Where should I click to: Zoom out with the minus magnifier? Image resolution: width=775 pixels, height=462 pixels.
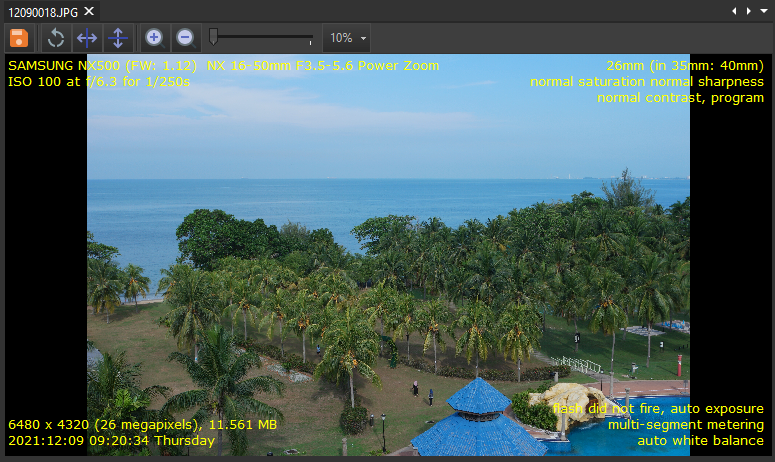tap(185, 38)
